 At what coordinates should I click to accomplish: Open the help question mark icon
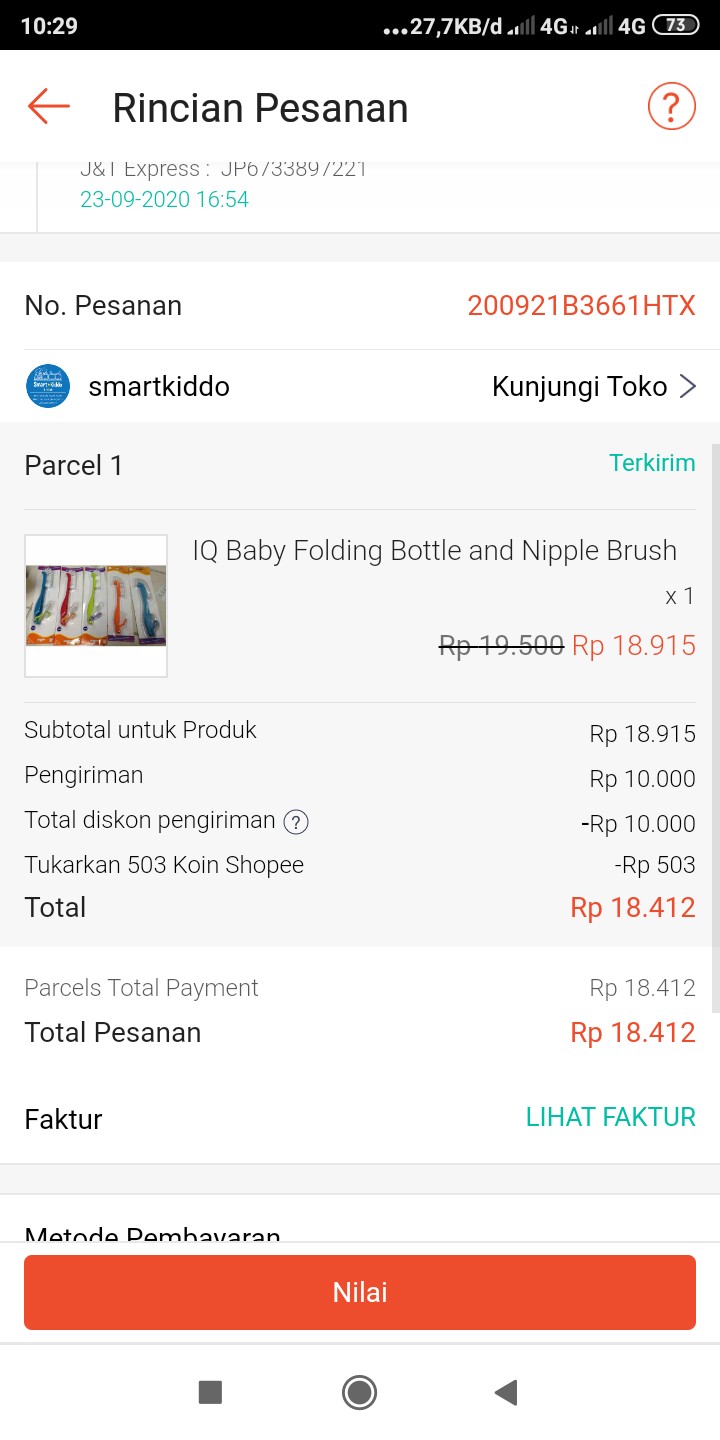[671, 106]
